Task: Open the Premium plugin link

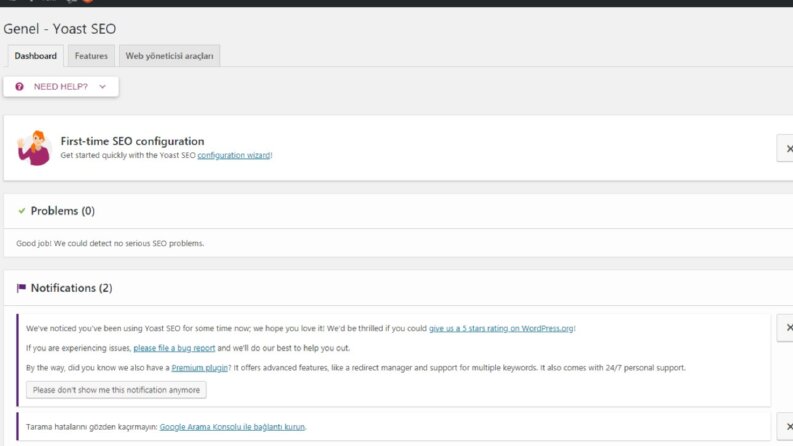Action: click(200, 368)
